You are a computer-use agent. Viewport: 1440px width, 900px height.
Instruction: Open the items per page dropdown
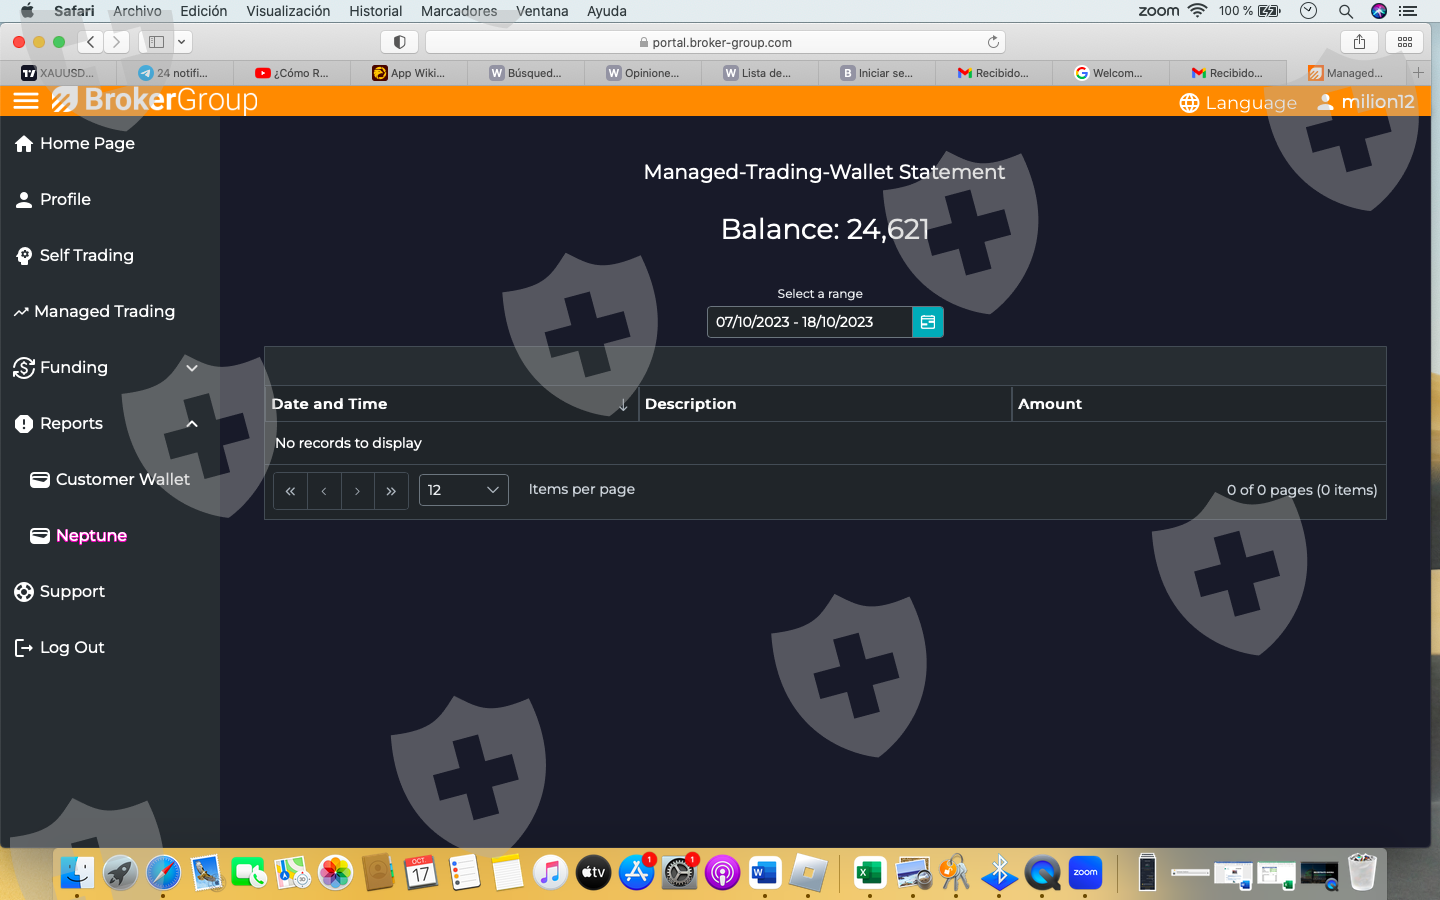(463, 490)
